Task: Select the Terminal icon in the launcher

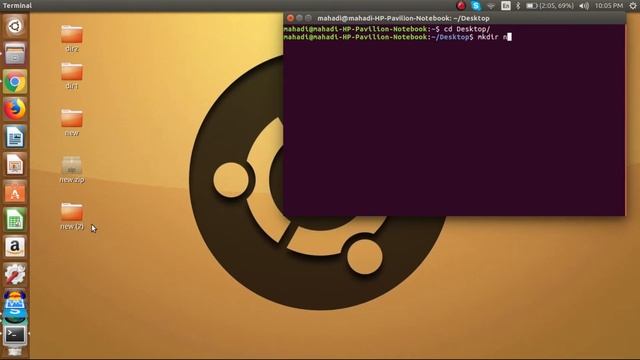Action: coord(15,336)
